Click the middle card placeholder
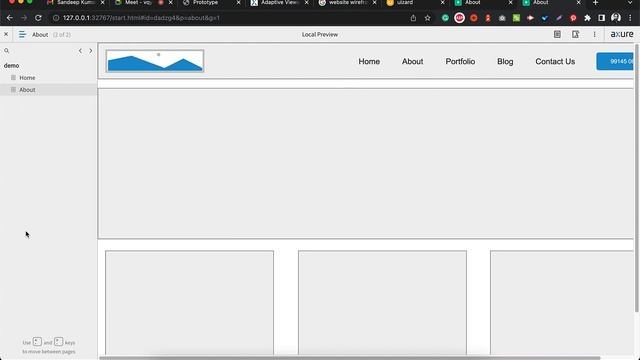 pyautogui.click(x=382, y=302)
